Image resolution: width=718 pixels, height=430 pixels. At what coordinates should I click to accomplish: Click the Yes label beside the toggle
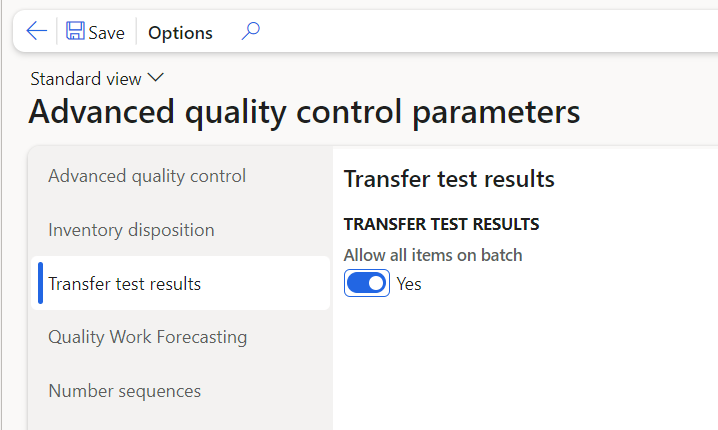409,284
